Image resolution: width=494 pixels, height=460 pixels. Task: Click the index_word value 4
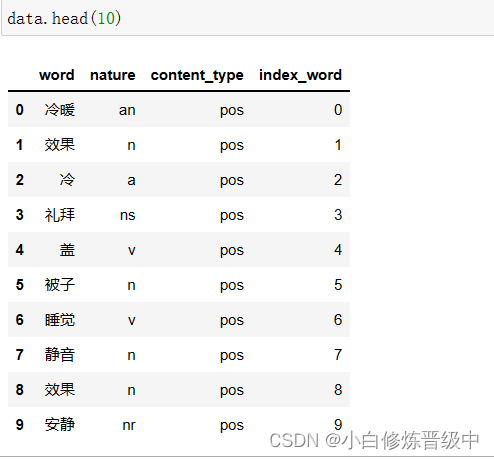click(338, 250)
